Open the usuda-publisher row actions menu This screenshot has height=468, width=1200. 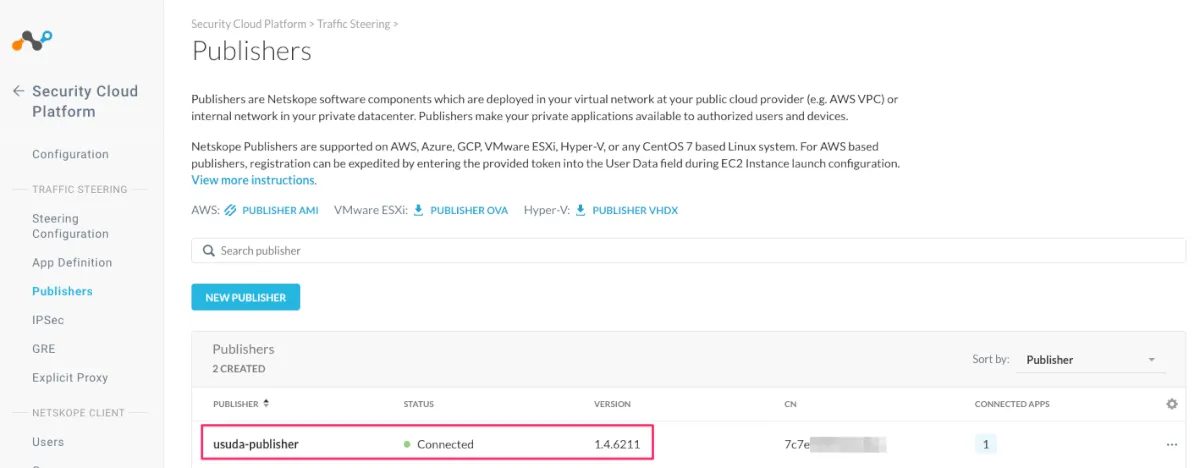click(x=1172, y=444)
